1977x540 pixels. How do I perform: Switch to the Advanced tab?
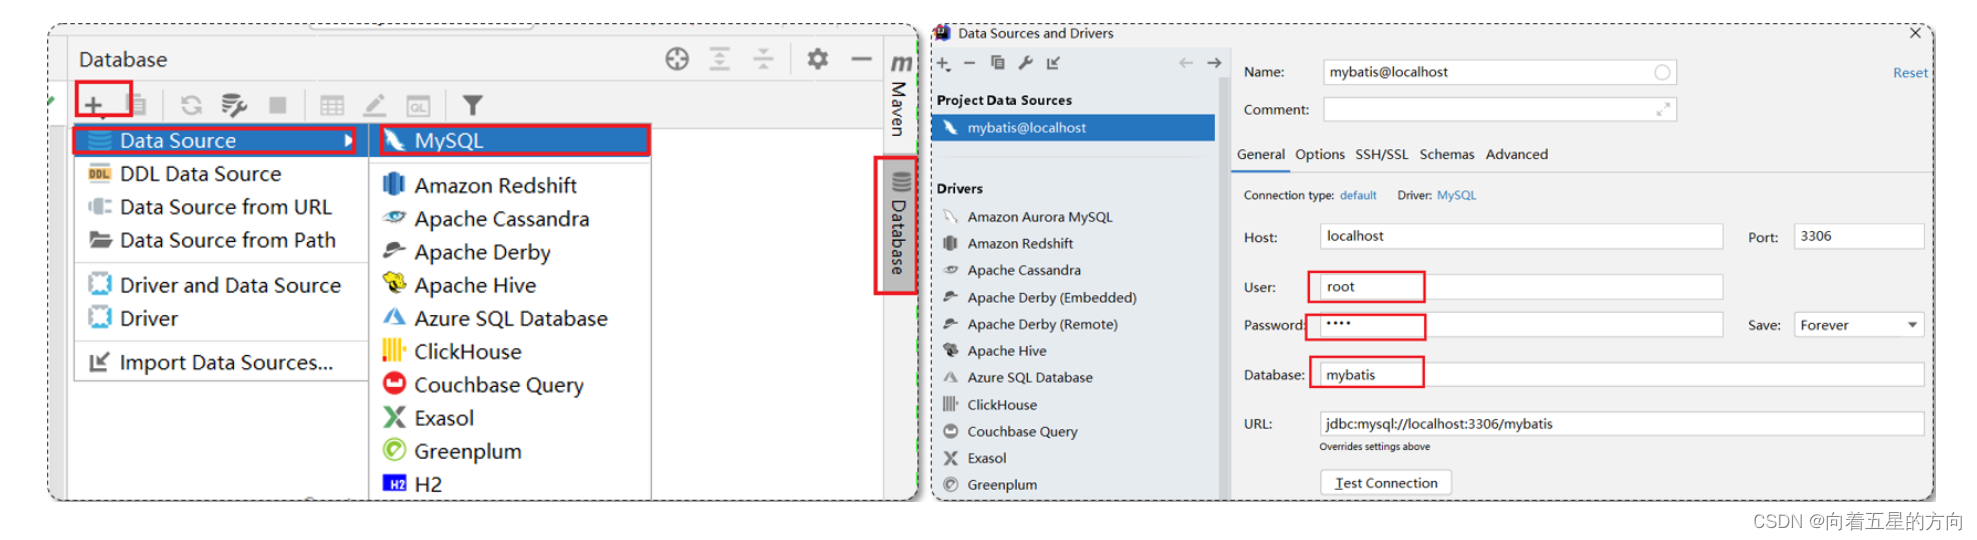[x=1516, y=154]
